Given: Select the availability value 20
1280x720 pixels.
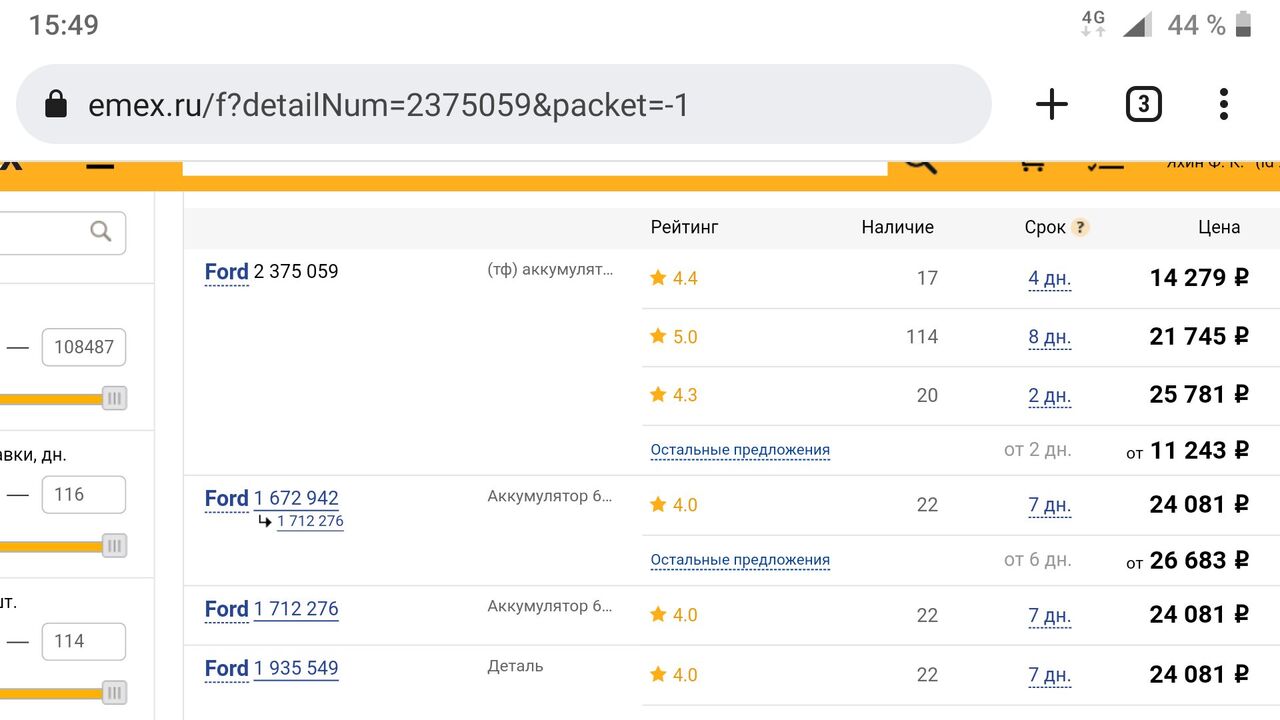Looking at the screenshot, I should tap(927, 395).
